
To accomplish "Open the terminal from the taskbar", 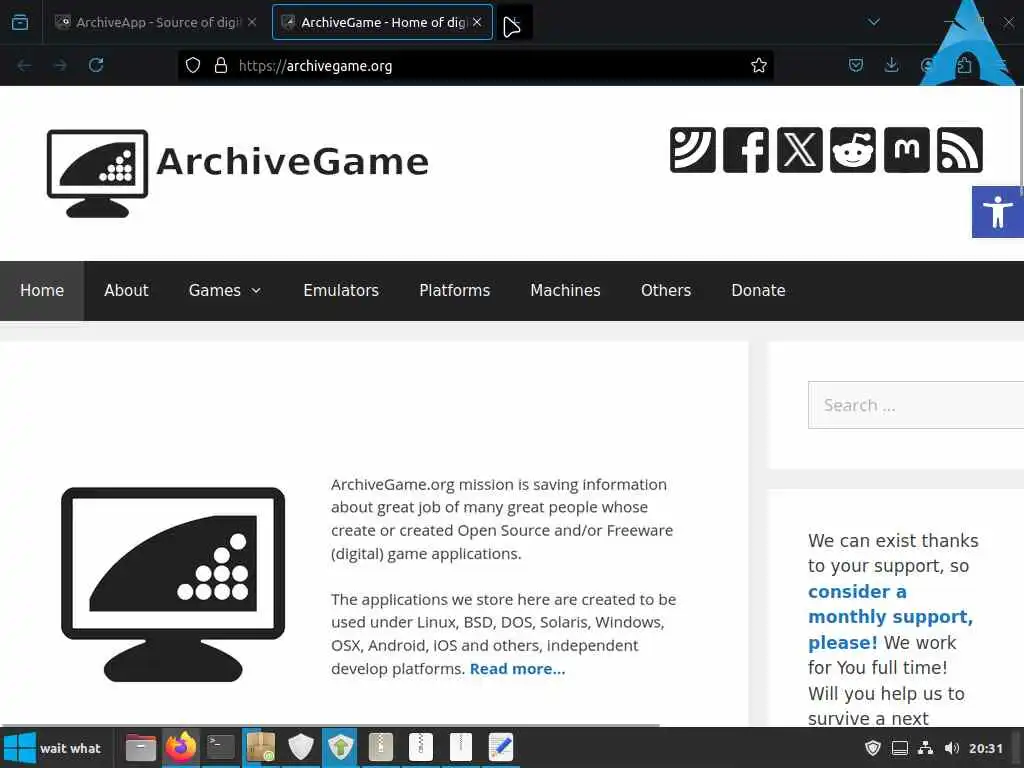I will coord(221,748).
